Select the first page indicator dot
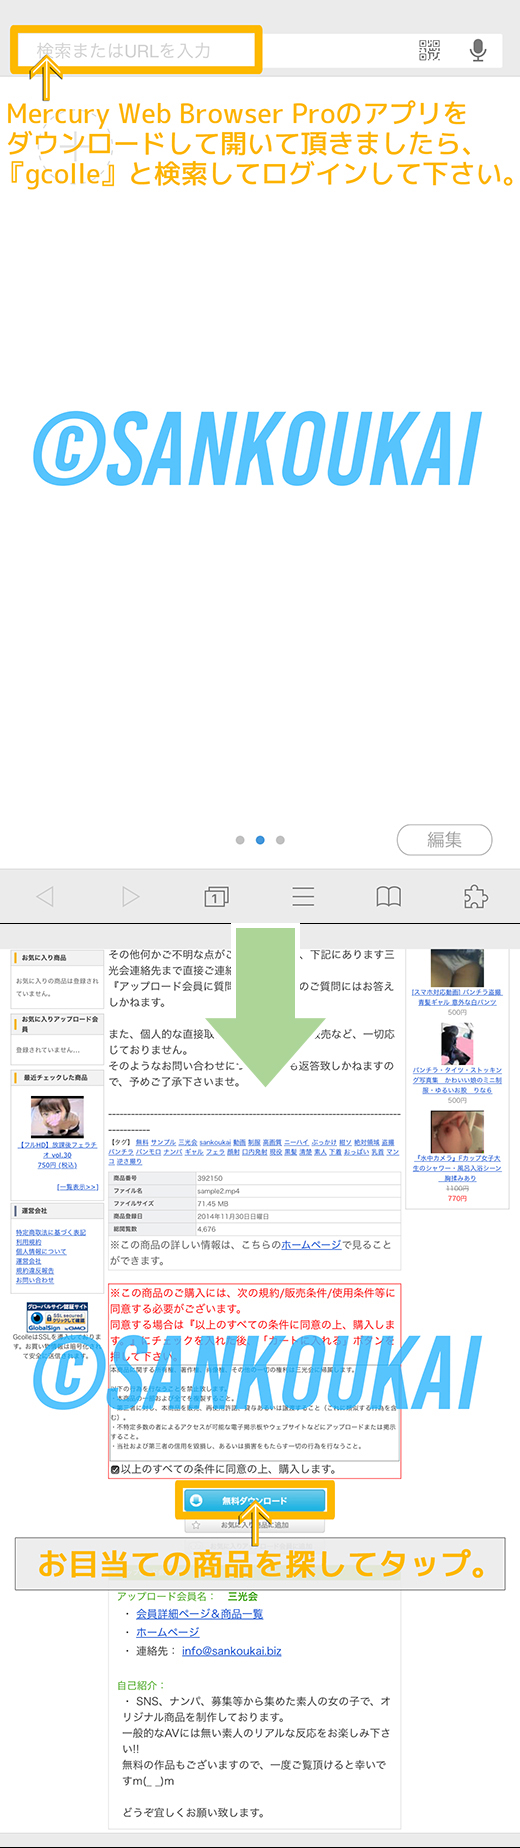Viewport: 520px width, 1848px height. coord(240,840)
